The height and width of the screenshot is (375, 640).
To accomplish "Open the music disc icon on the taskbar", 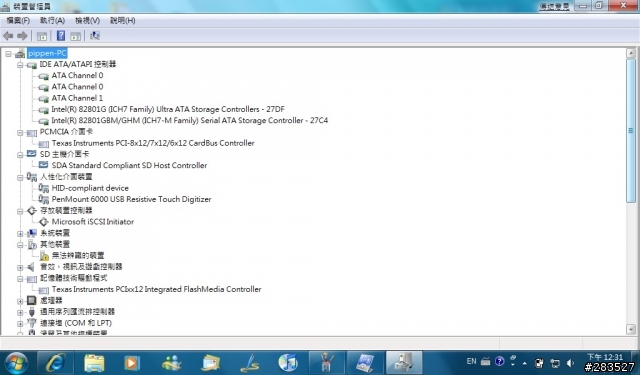I will coord(288,362).
